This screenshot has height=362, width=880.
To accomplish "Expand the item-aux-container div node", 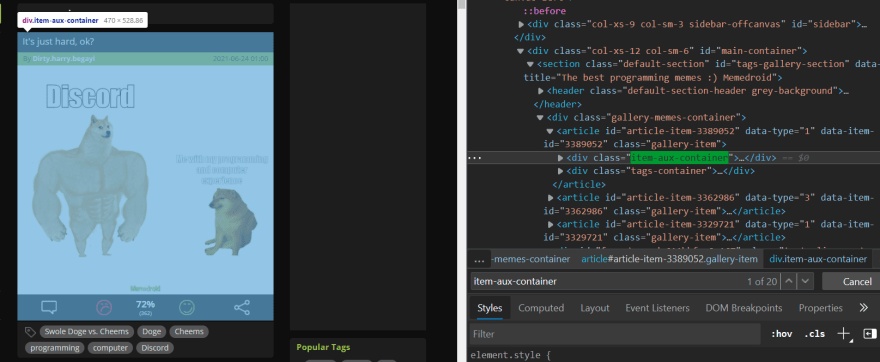I will [560, 158].
